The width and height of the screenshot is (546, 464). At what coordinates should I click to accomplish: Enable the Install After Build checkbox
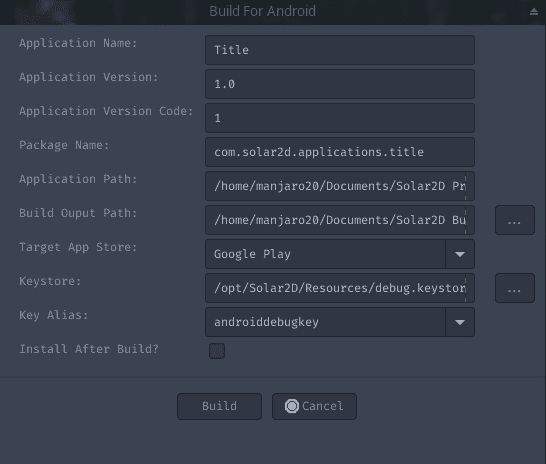(217, 351)
